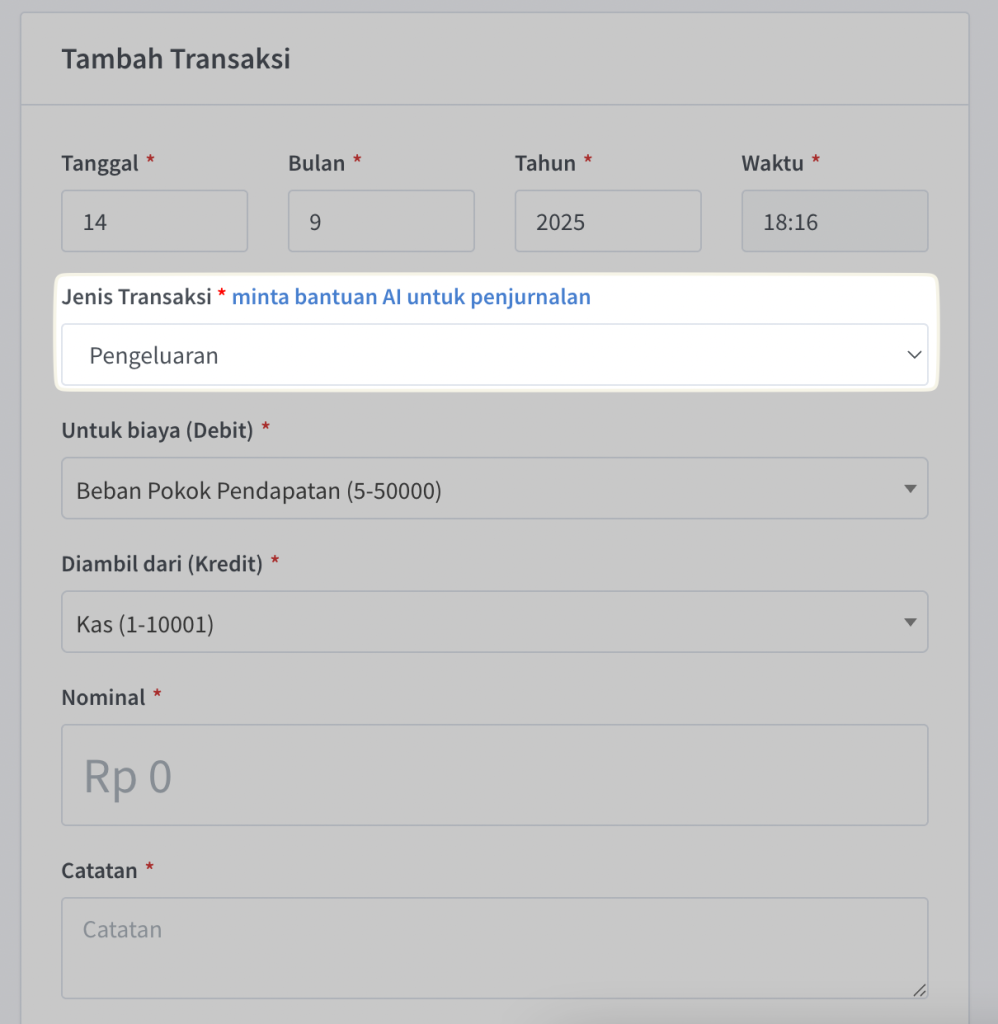This screenshot has height=1024, width=998.
Task: Click the 'Diambil dari (Kredit)' label
Action: tap(162, 564)
